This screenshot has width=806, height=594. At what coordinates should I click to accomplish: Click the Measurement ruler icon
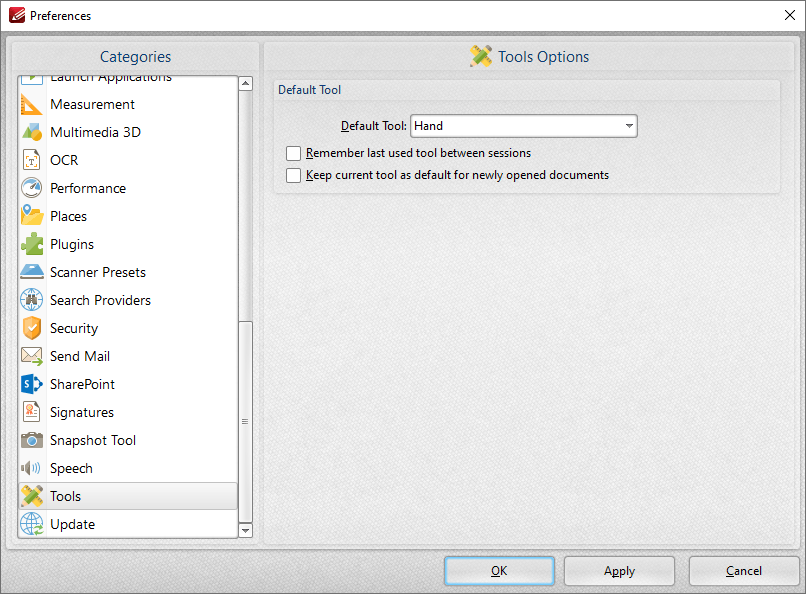31,104
